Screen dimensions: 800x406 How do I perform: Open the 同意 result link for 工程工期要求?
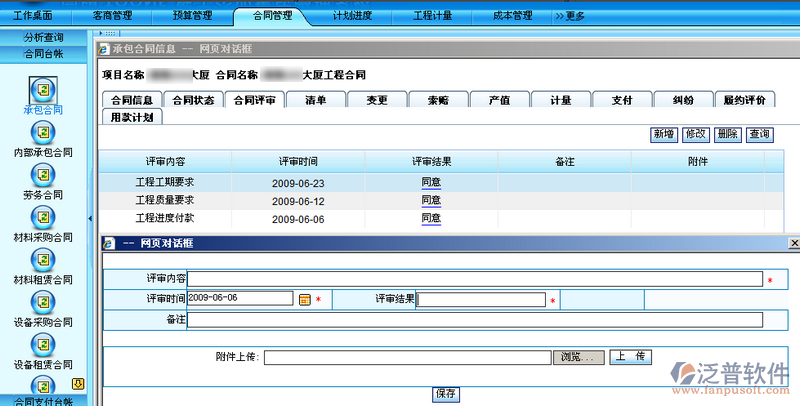click(x=431, y=183)
